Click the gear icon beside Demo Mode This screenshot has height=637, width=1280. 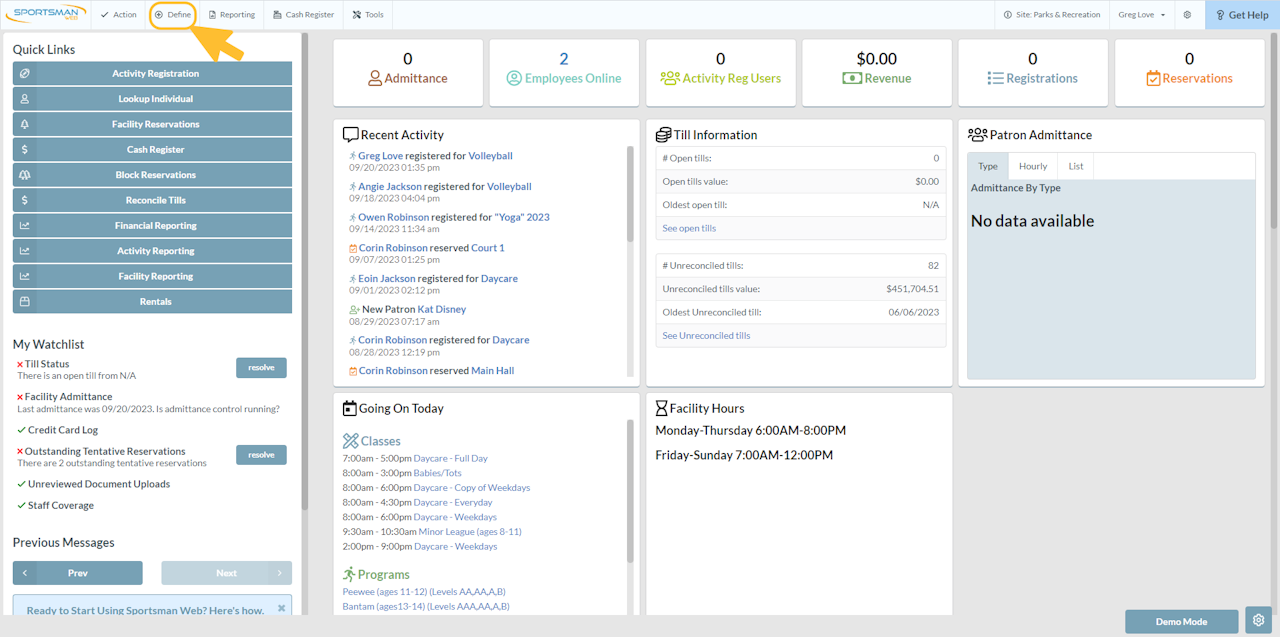pyautogui.click(x=1258, y=621)
